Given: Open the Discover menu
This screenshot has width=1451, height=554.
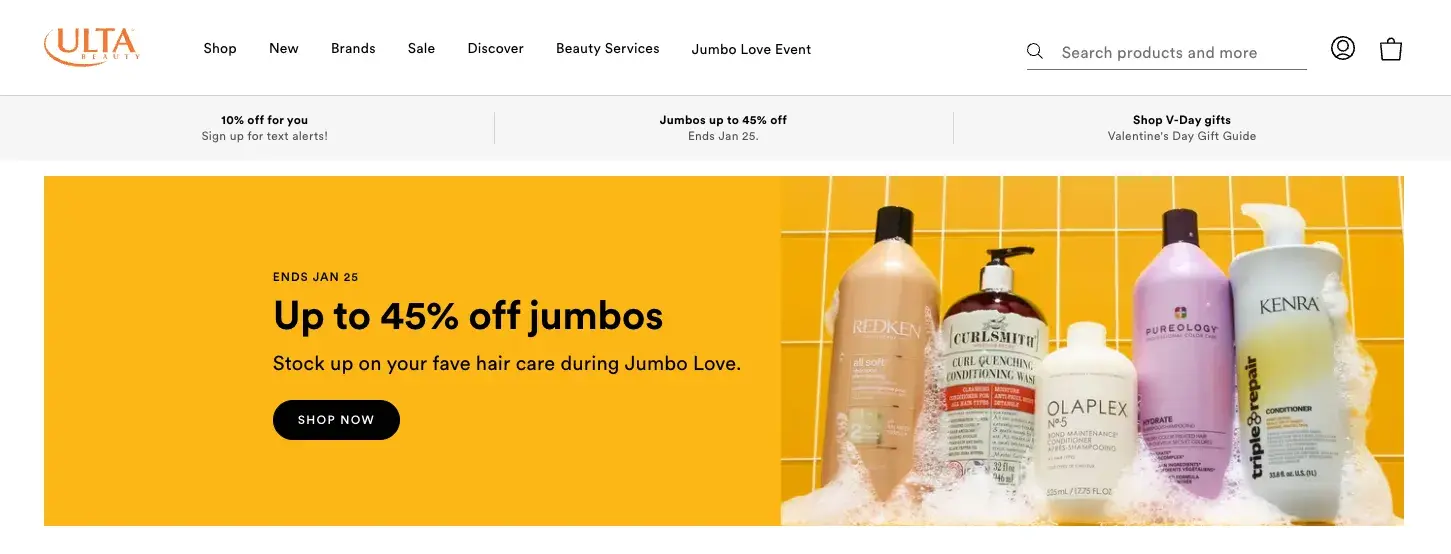Looking at the screenshot, I should pyautogui.click(x=495, y=48).
